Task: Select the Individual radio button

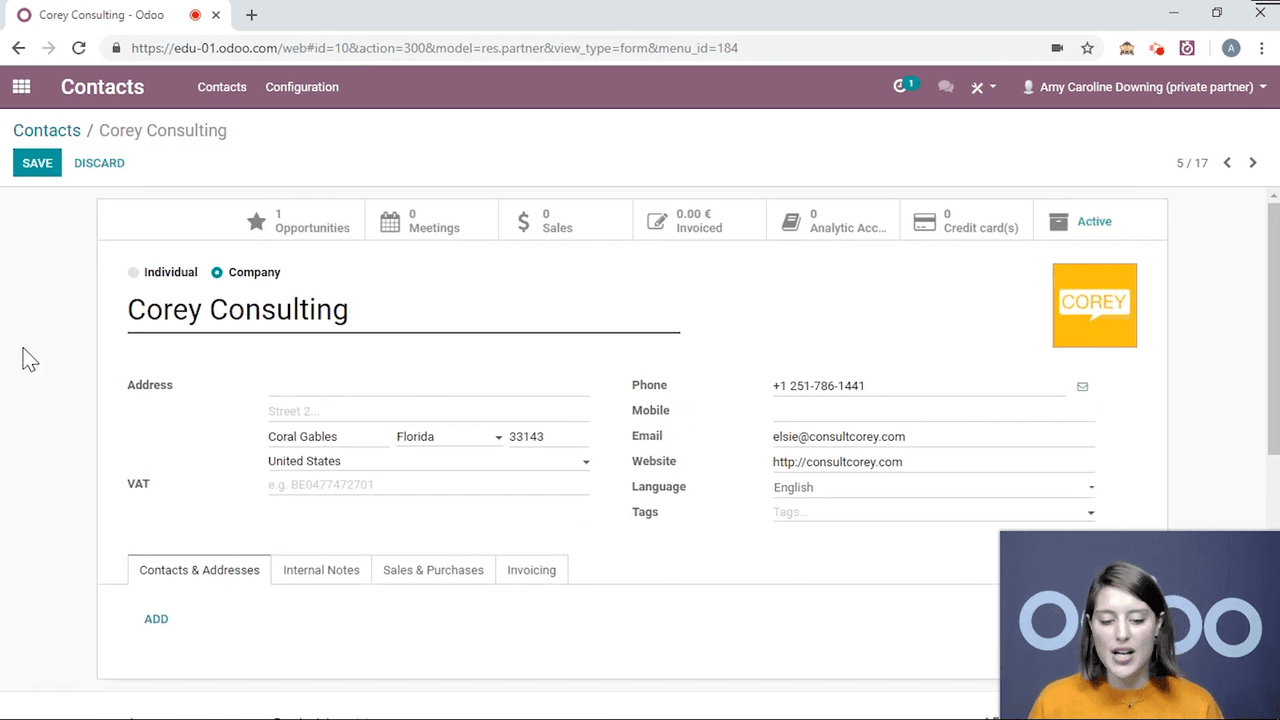Action: [x=133, y=272]
